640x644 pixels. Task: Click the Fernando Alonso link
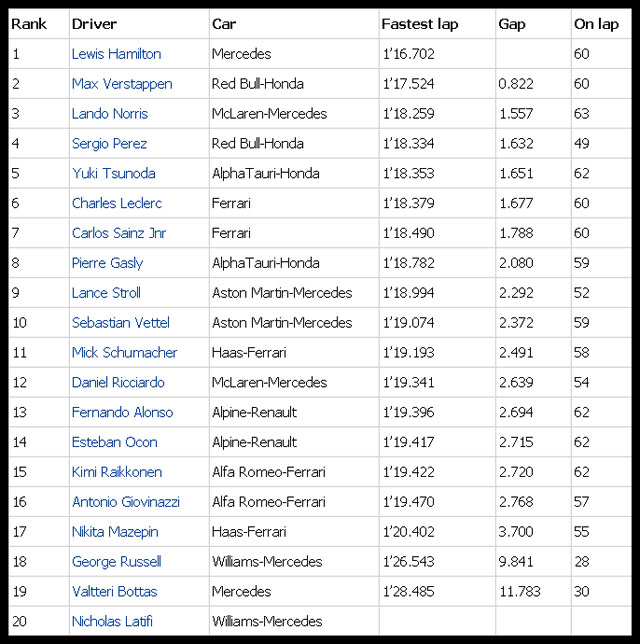coord(122,412)
